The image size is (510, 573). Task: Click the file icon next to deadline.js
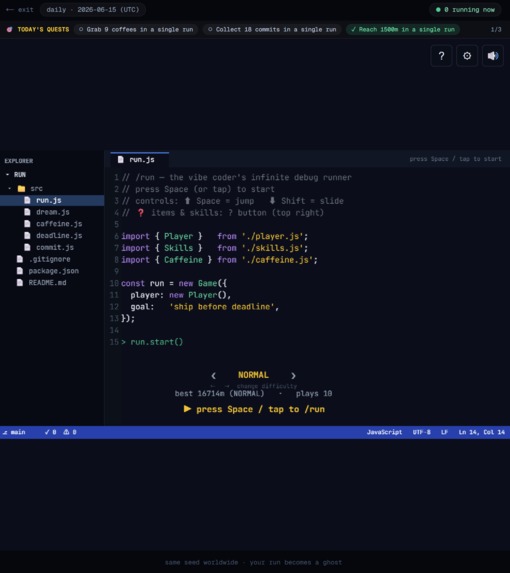[27, 235]
